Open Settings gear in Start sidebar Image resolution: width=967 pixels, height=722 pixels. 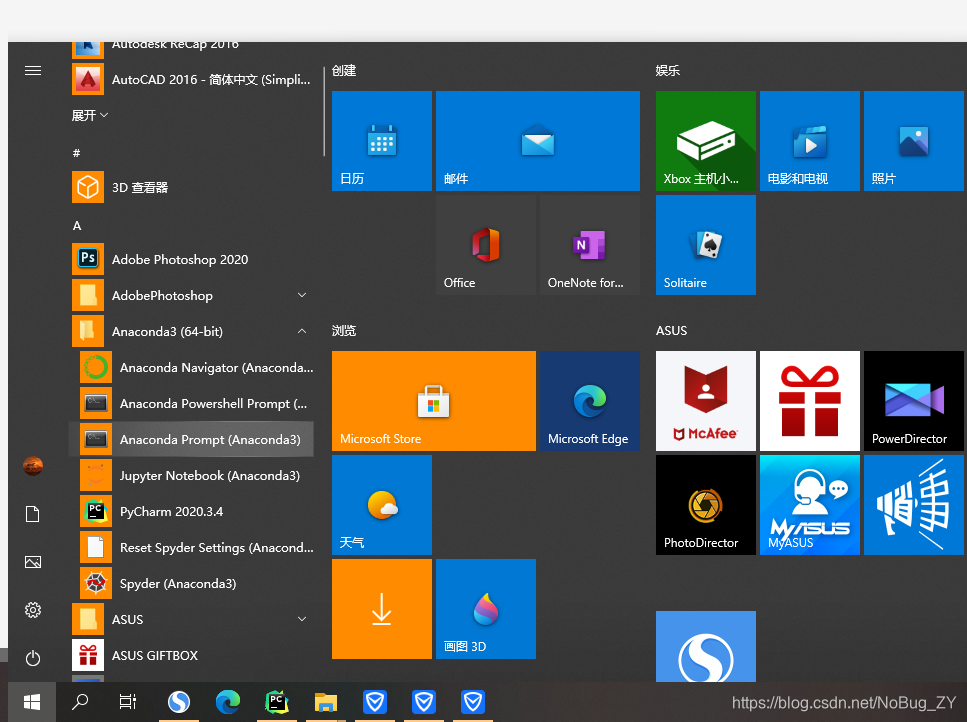coord(33,610)
